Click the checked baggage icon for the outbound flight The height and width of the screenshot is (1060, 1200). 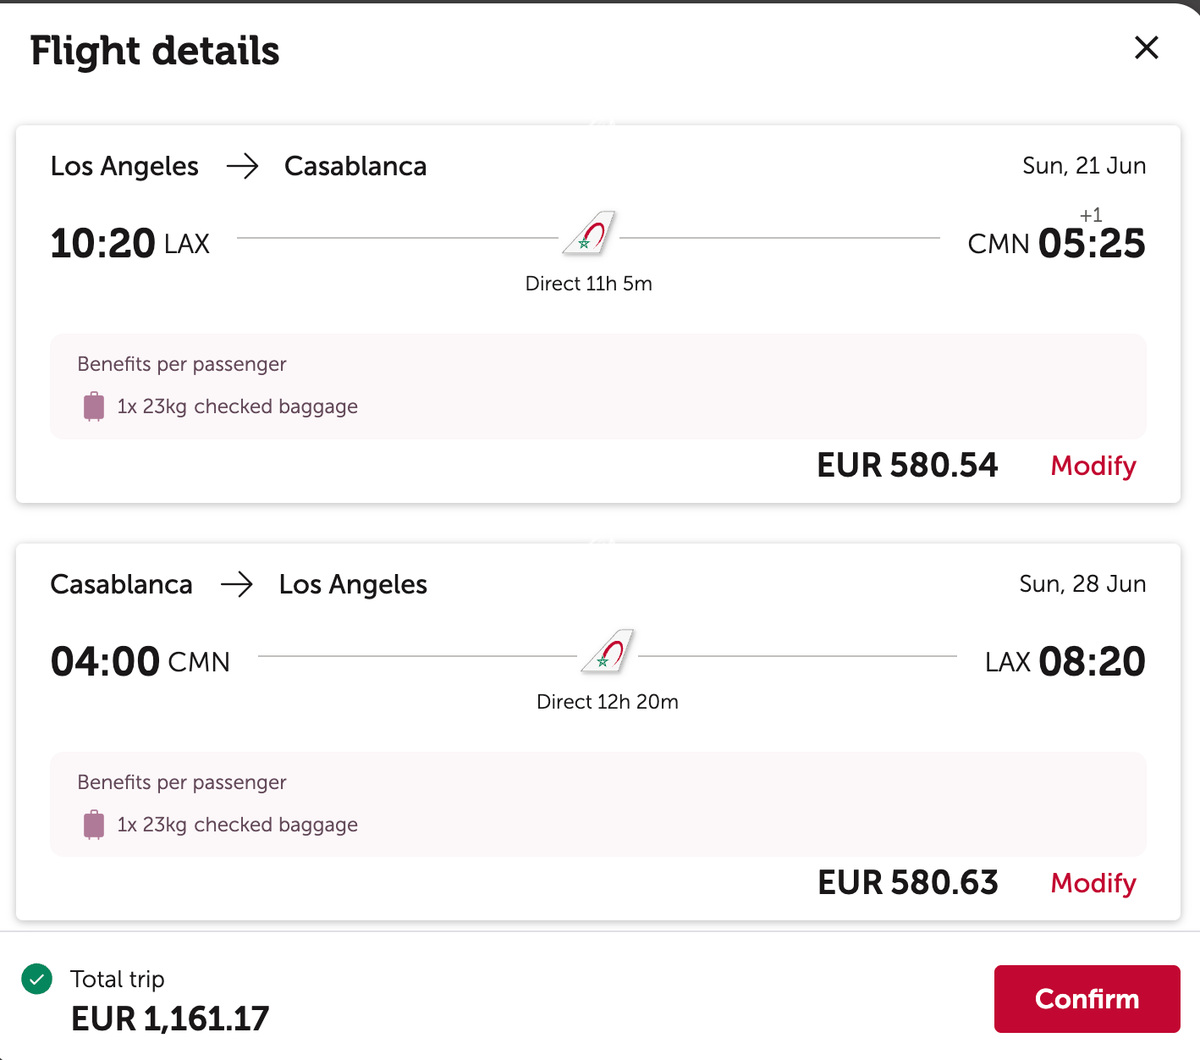93,406
